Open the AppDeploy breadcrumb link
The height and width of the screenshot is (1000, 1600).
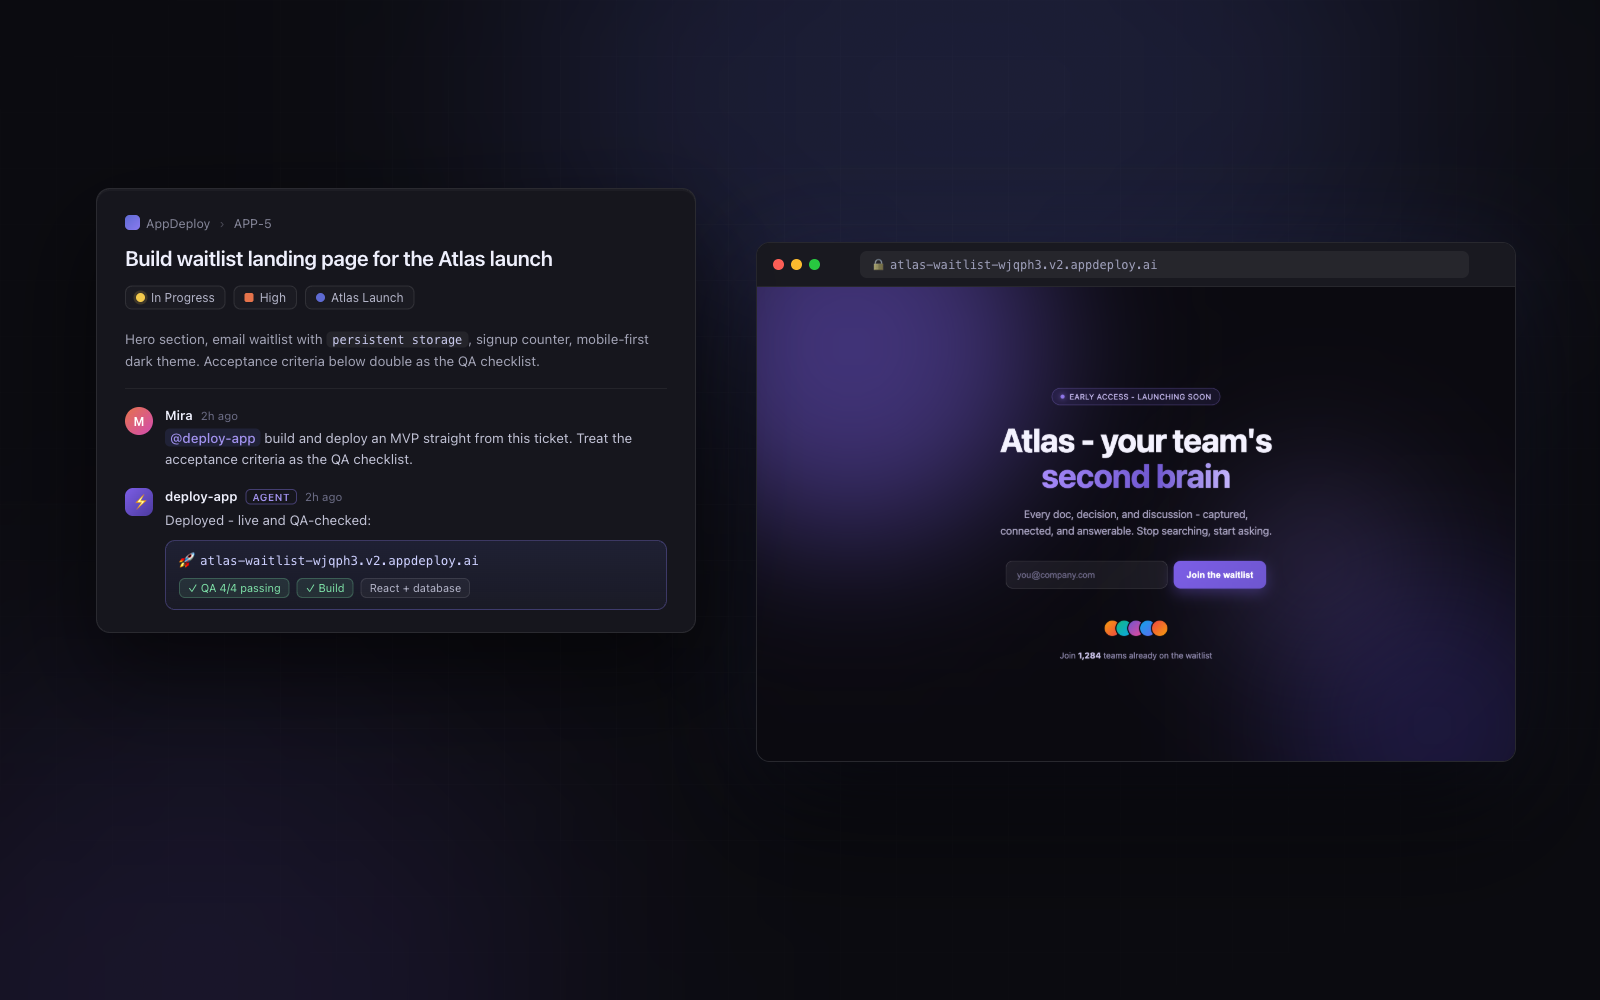pos(178,224)
